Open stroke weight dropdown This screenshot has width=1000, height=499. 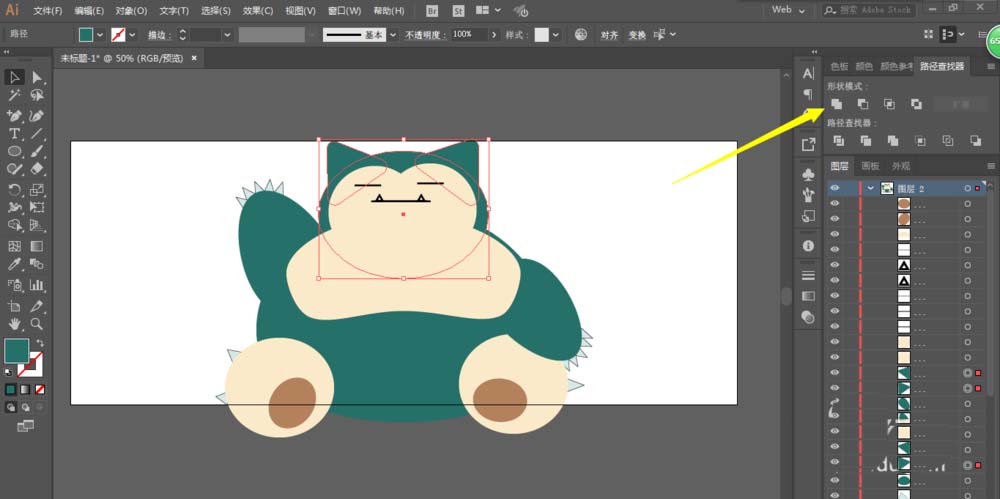tap(227, 35)
